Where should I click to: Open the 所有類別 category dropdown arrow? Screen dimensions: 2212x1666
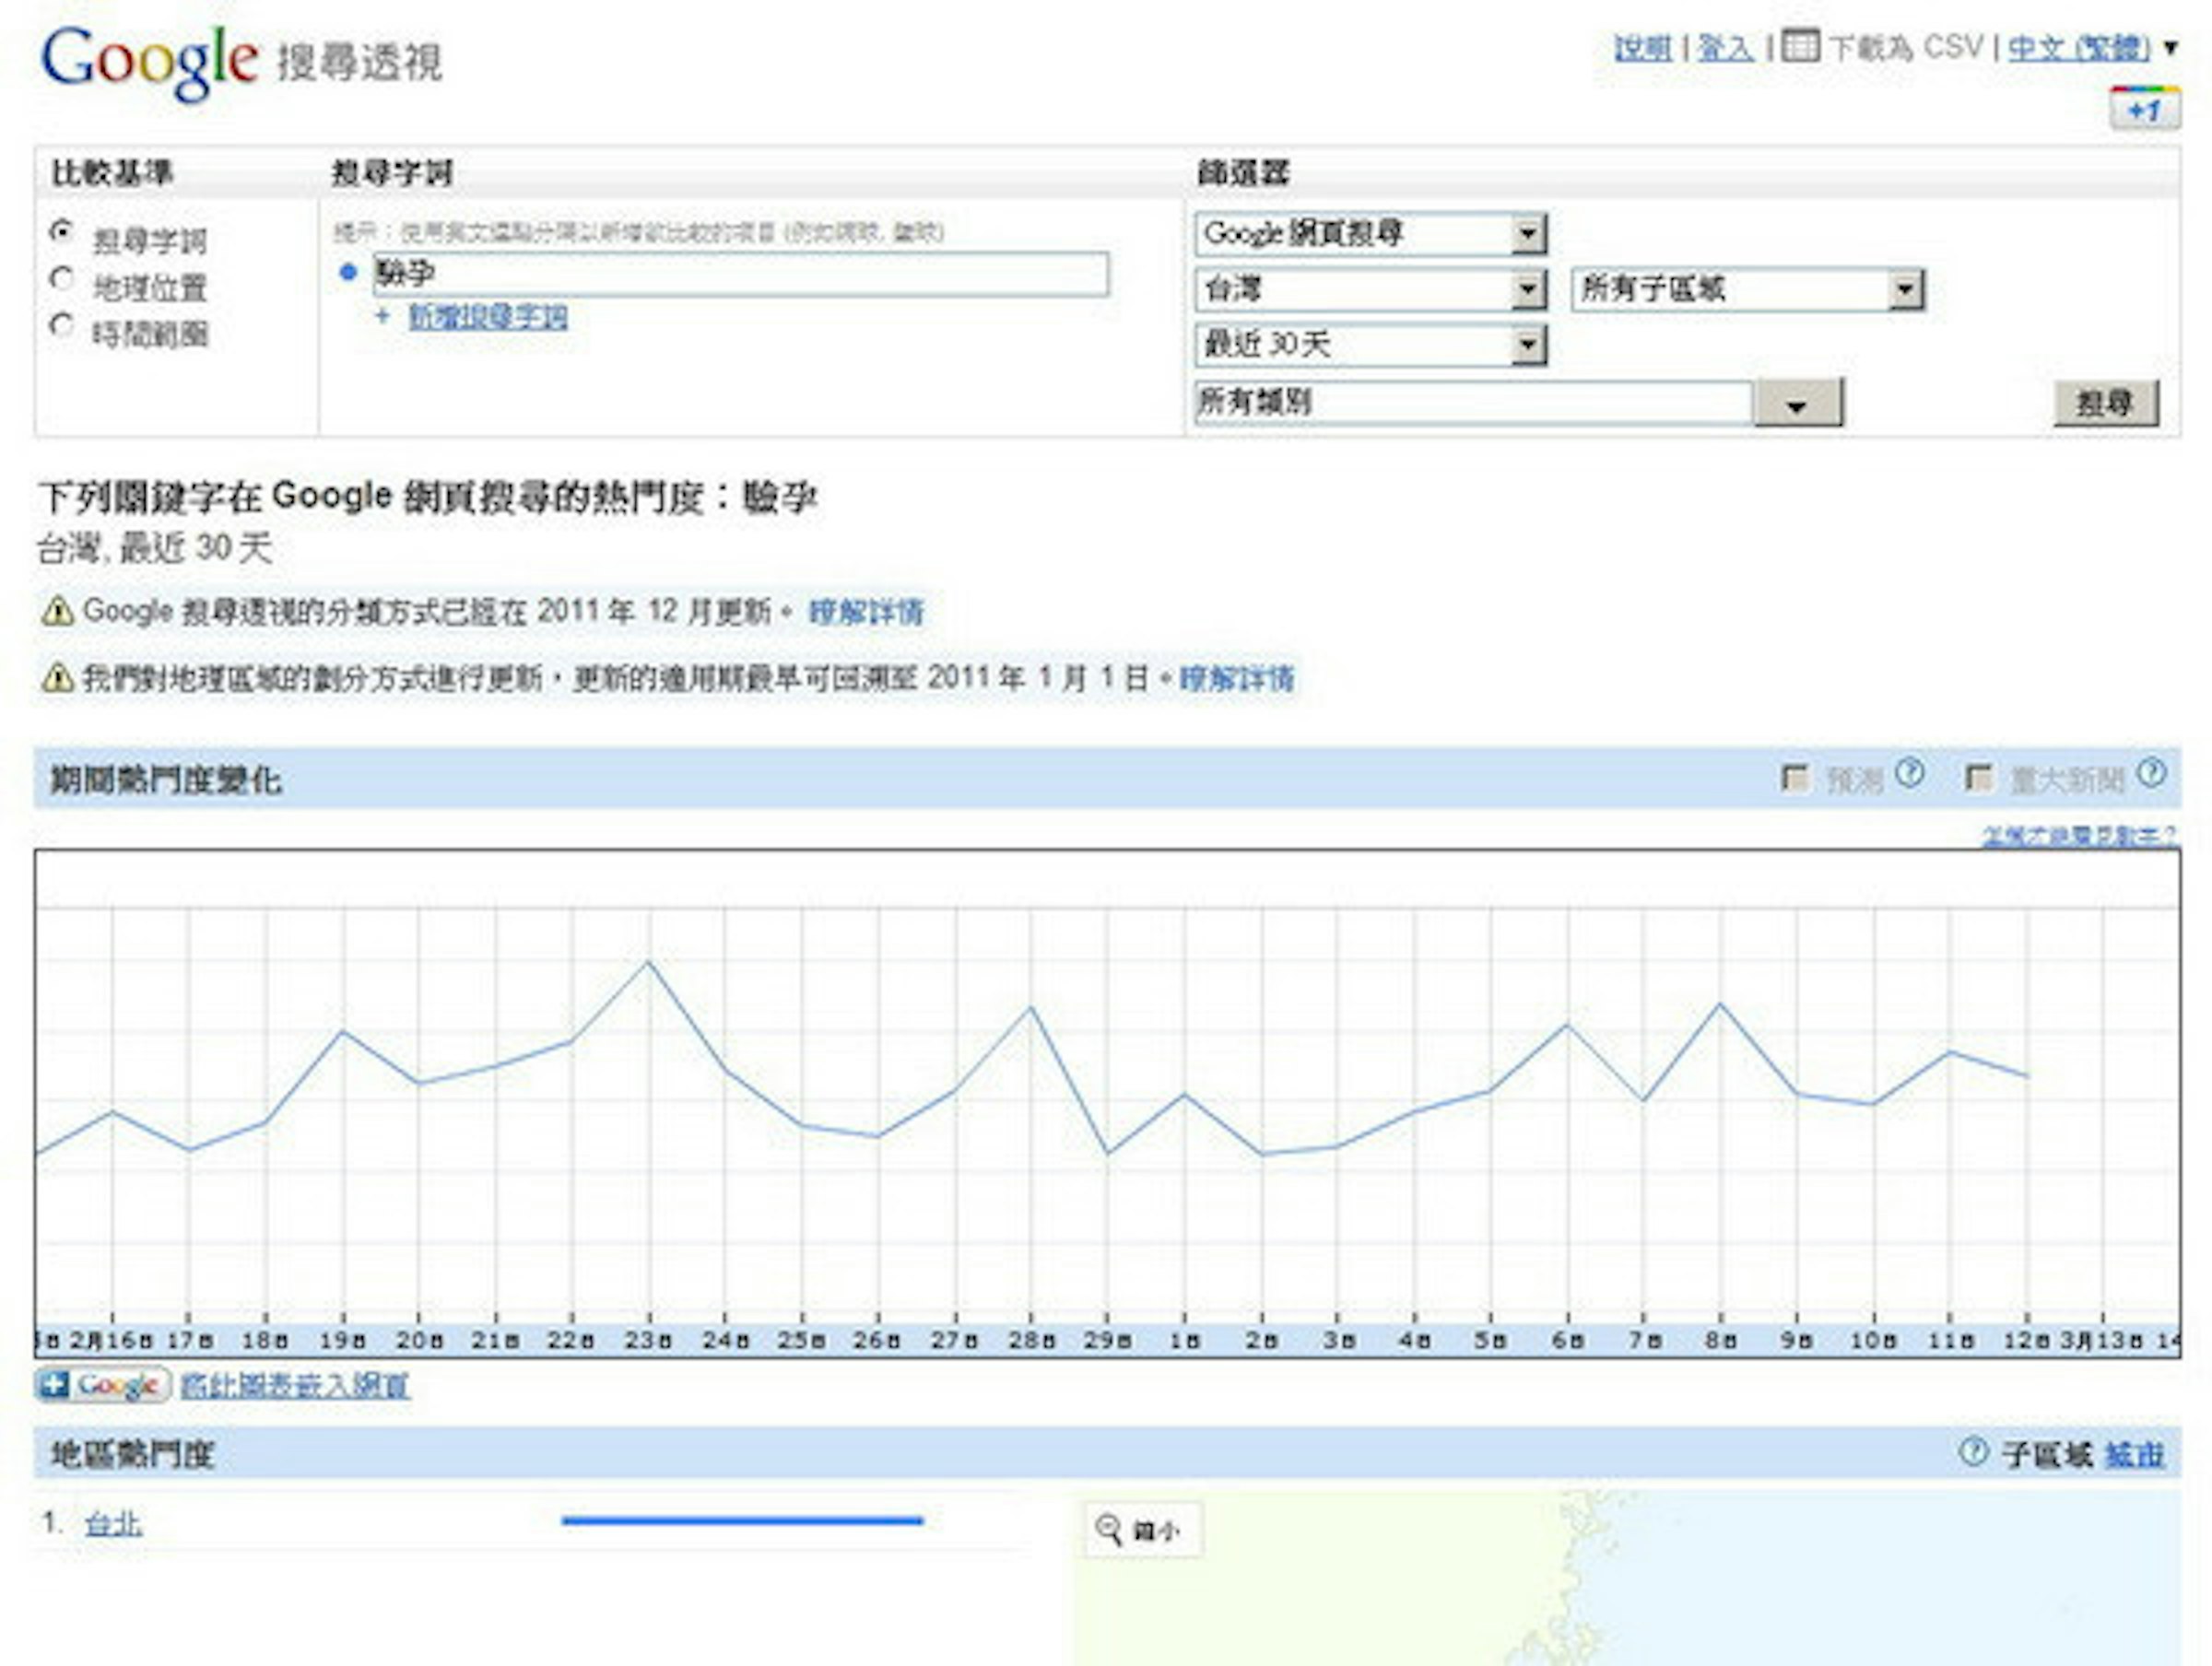pyautogui.click(x=1798, y=403)
